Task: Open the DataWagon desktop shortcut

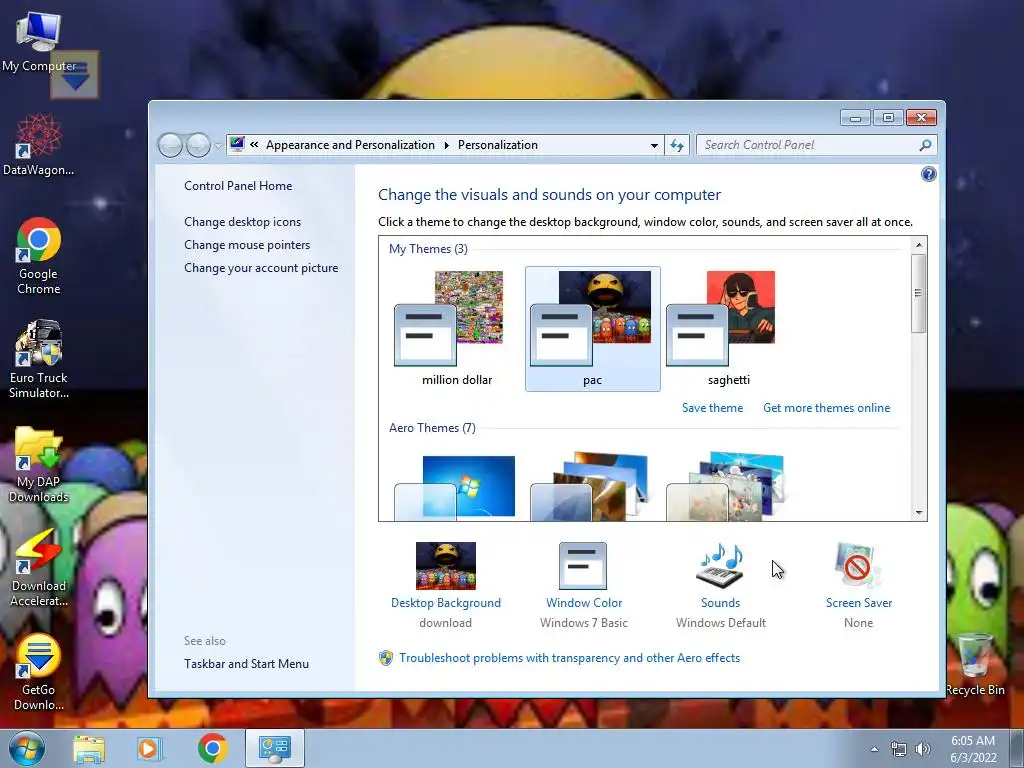Action: coord(39,144)
